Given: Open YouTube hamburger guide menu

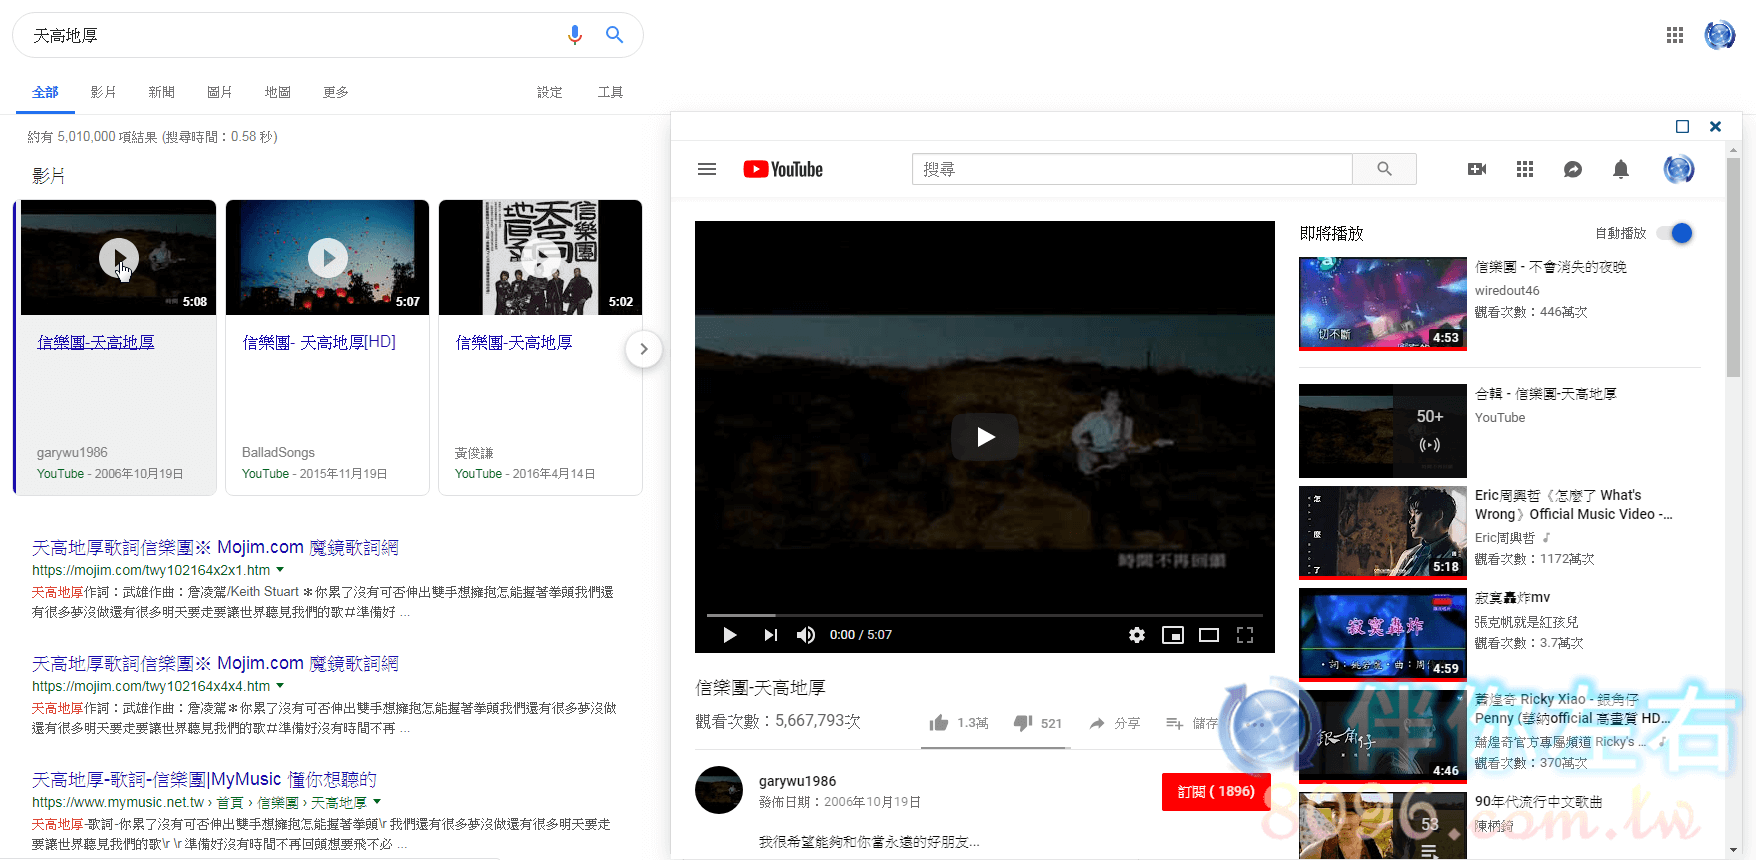Looking at the screenshot, I should [x=707, y=169].
